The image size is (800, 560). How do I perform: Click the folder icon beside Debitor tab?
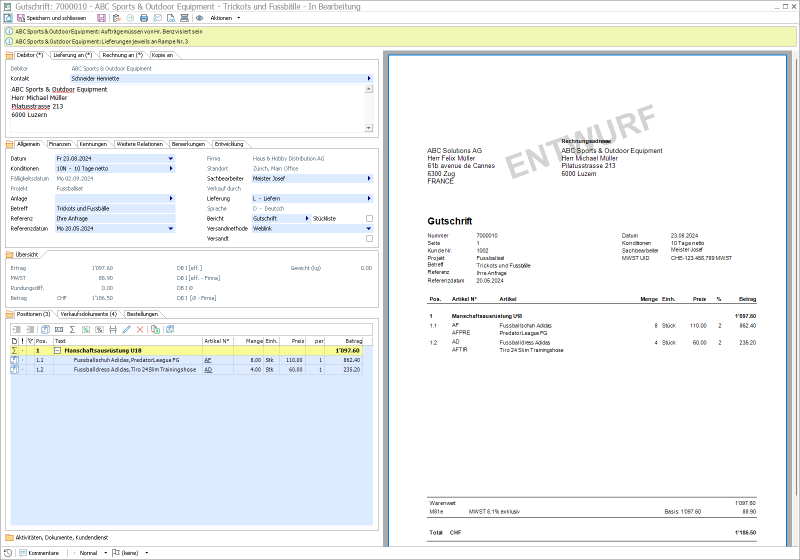coord(9,55)
